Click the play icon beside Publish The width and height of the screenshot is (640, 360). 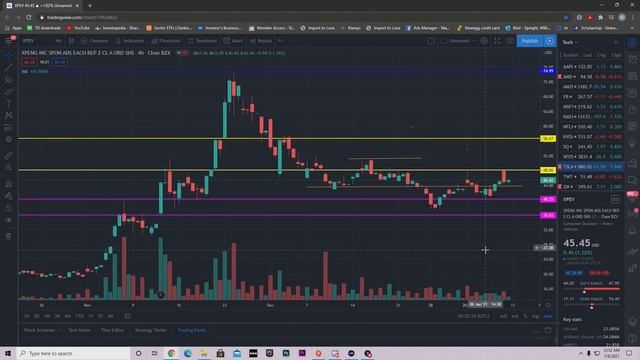pyautogui.click(x=550, y=41)
